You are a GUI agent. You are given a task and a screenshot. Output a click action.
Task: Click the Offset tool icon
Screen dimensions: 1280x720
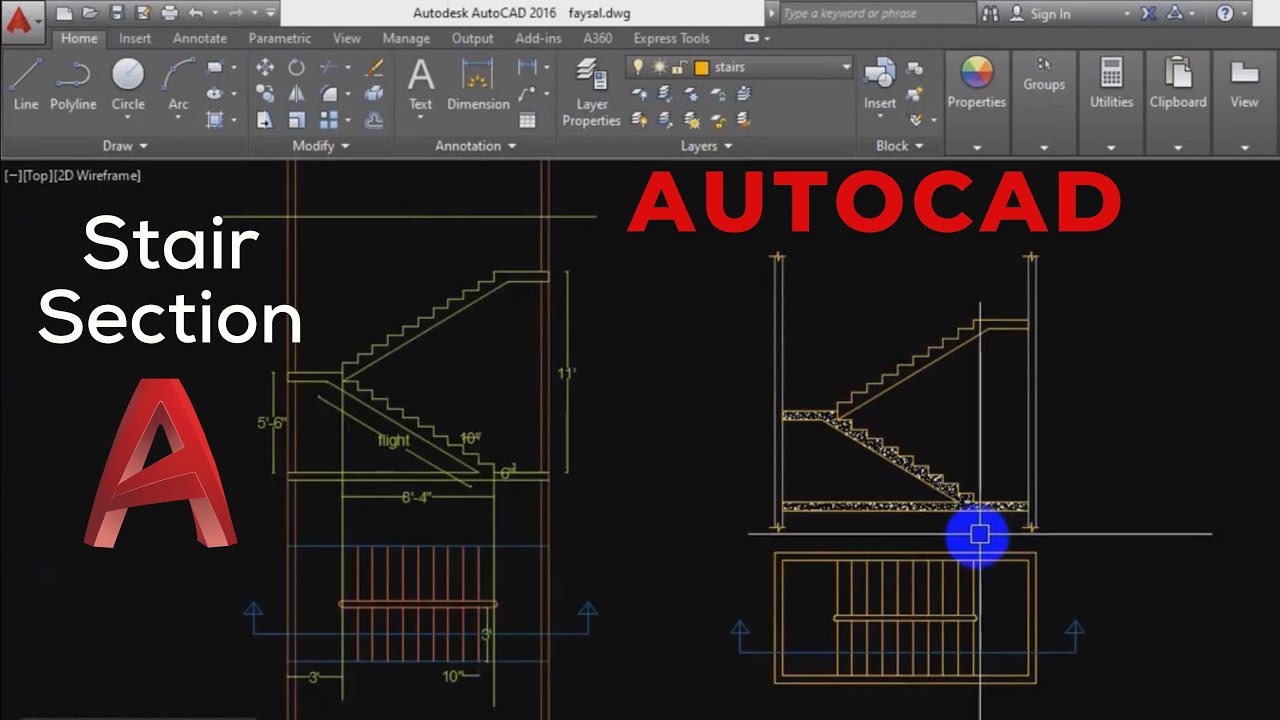(x=374, y=120)
